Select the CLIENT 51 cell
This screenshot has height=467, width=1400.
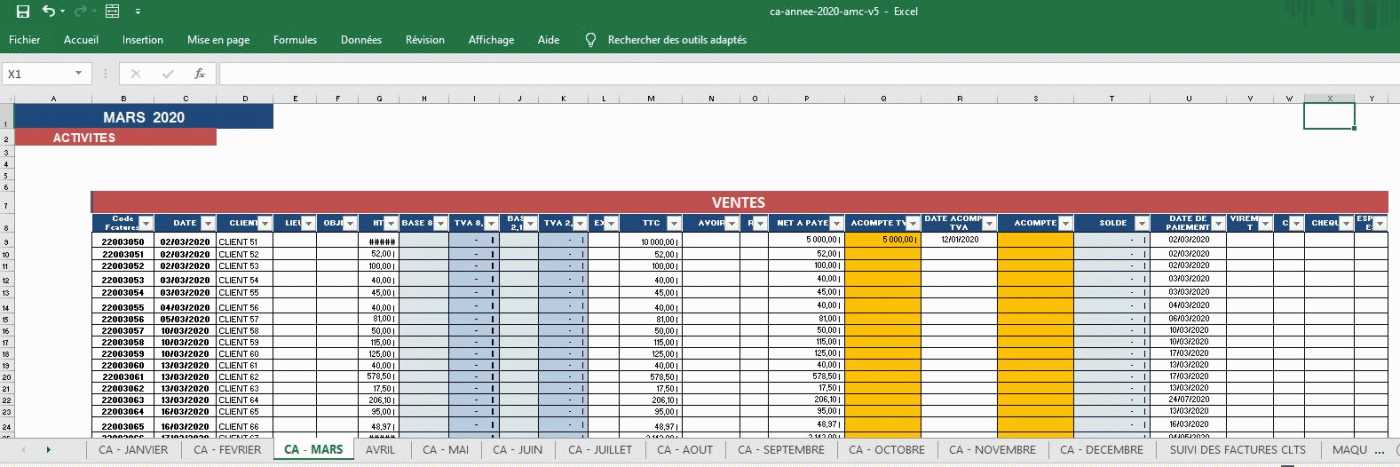pyautogui.click(x=243, y=241)
